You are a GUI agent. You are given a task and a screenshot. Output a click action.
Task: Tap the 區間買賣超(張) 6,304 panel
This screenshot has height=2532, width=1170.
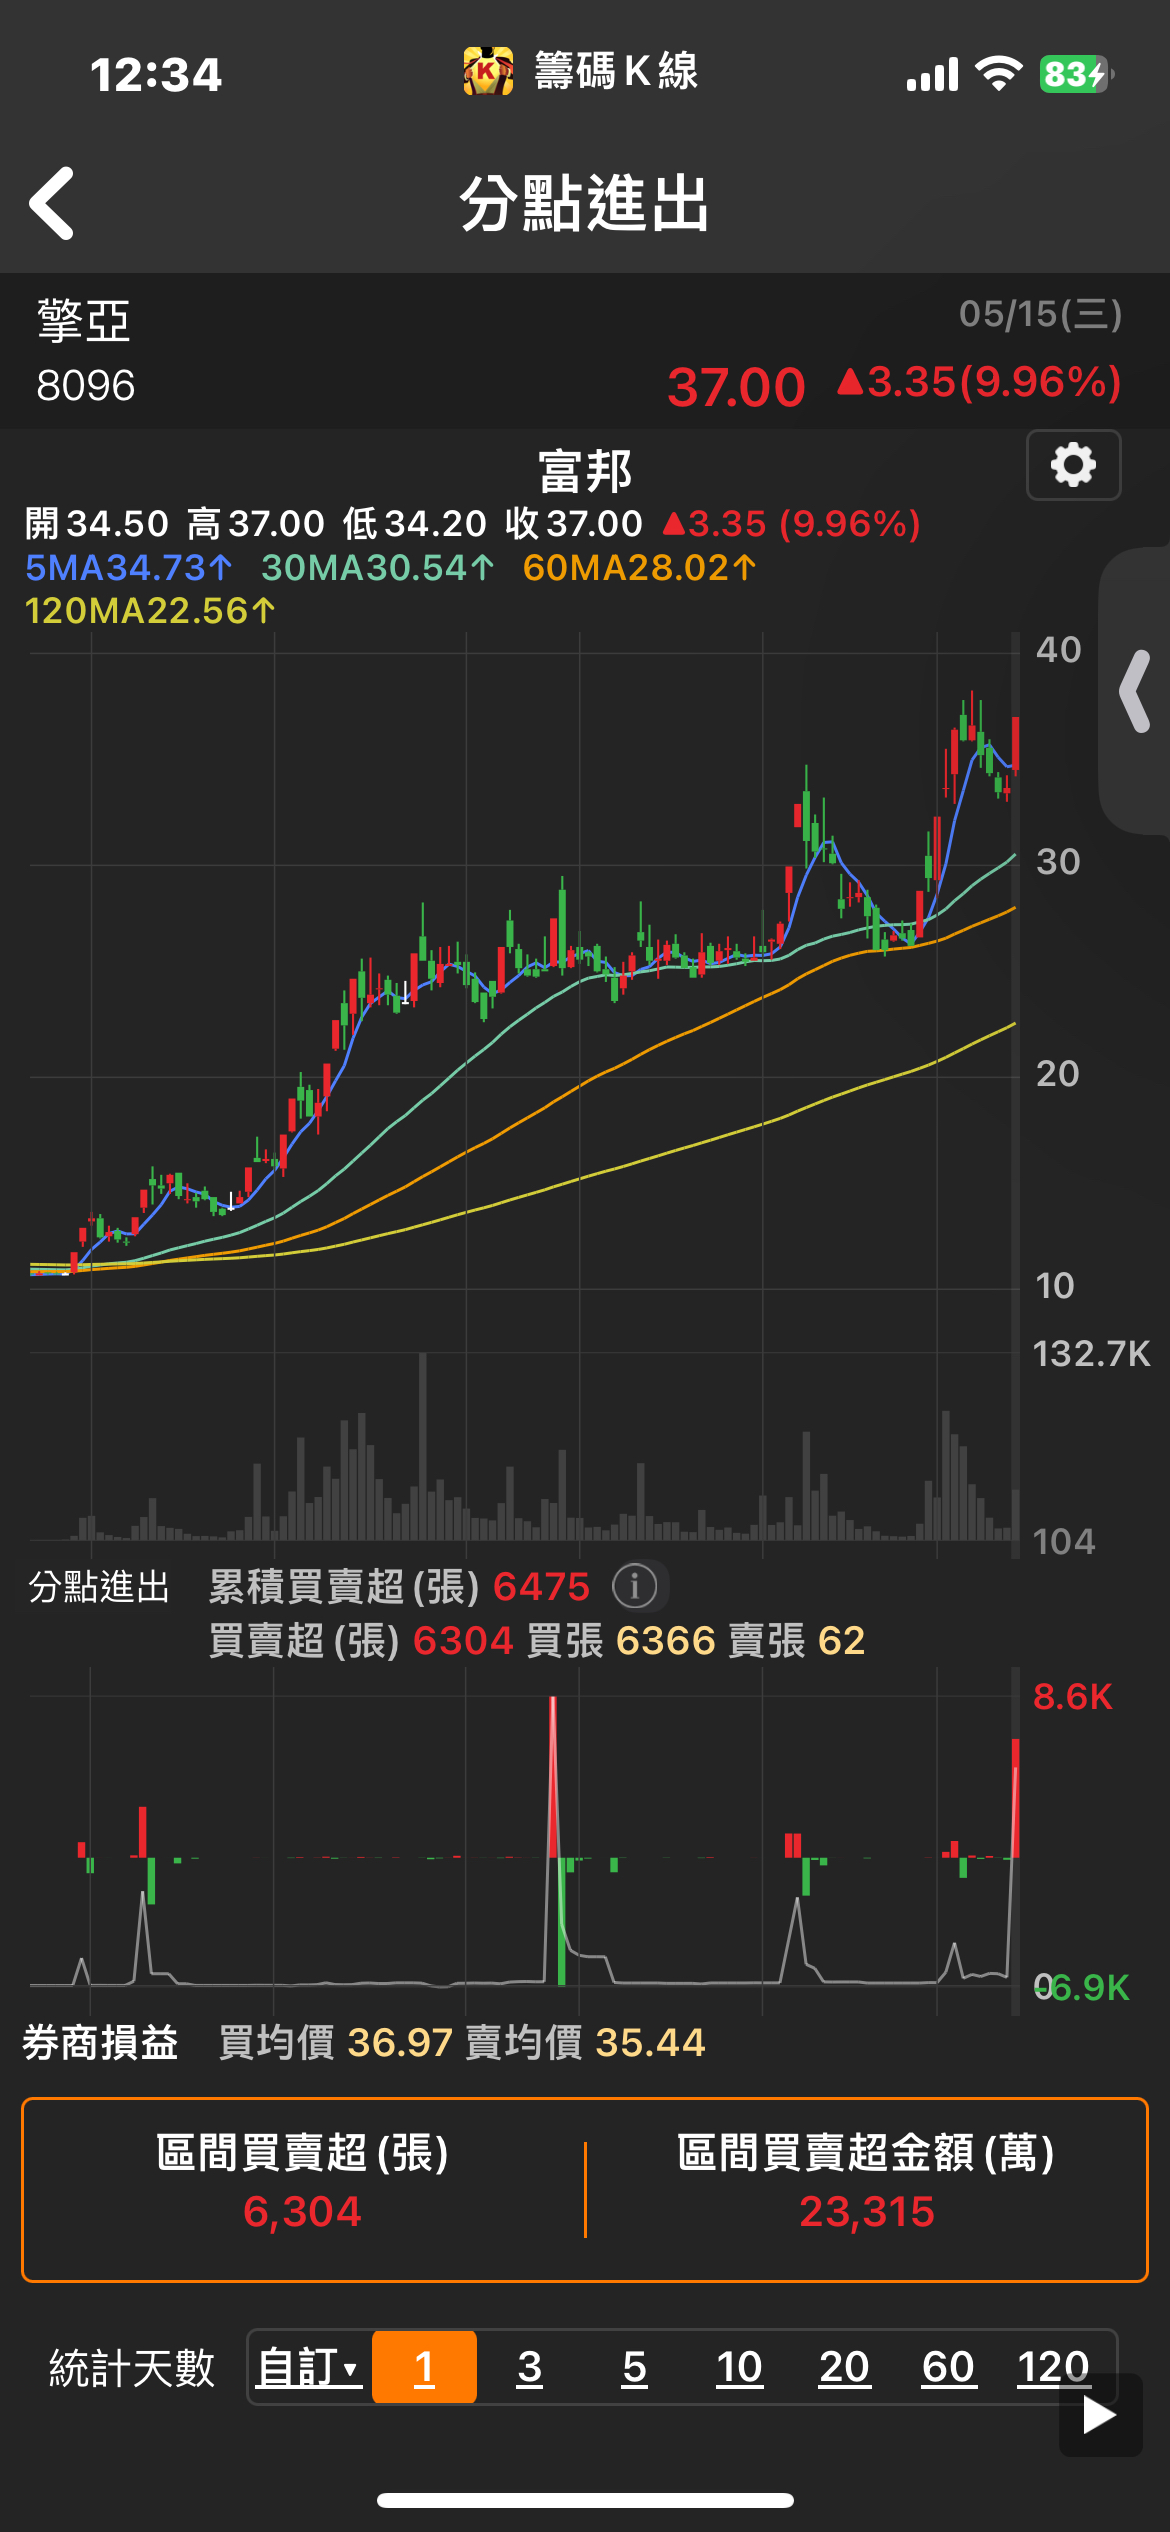pos(303,2188)
